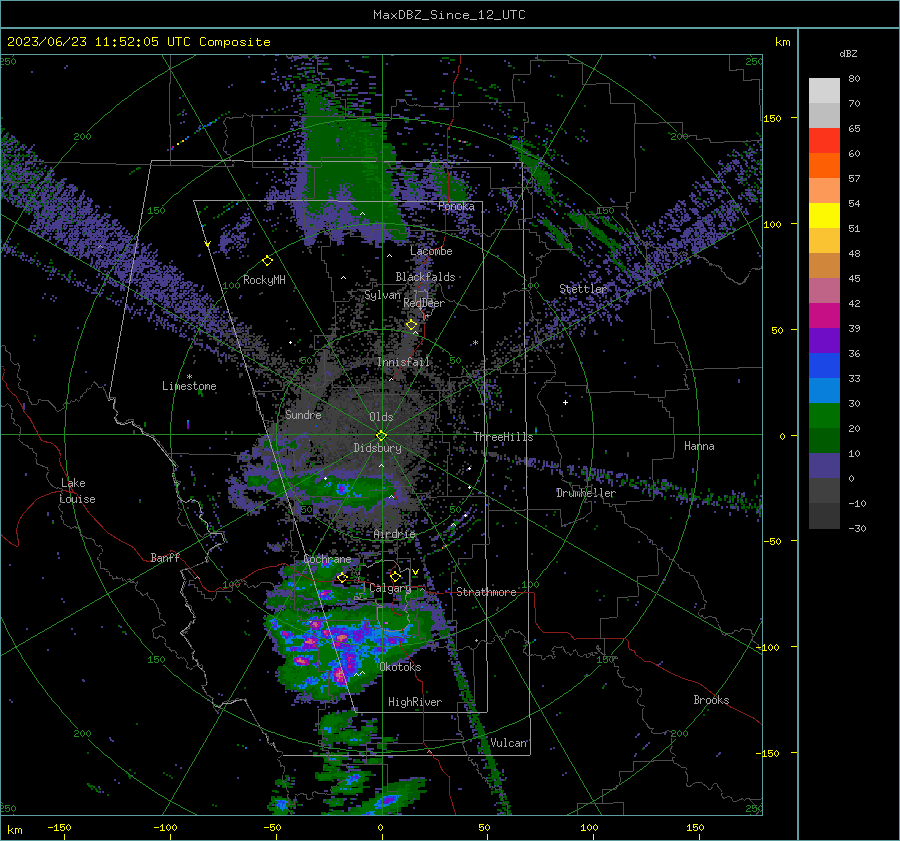900x841 pixels.
Task: Select the yellow 54-51 dBZ legend swatch
Action: pyautogui.click(x=824, y=215)
